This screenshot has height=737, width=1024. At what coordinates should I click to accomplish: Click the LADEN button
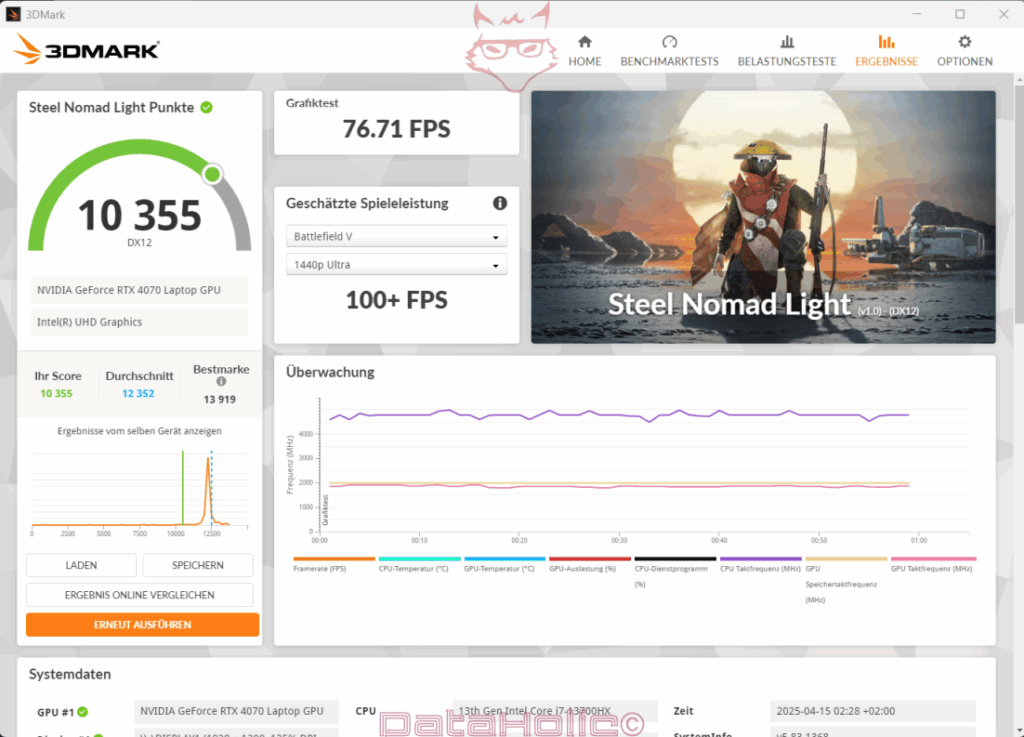coord(81,565)
